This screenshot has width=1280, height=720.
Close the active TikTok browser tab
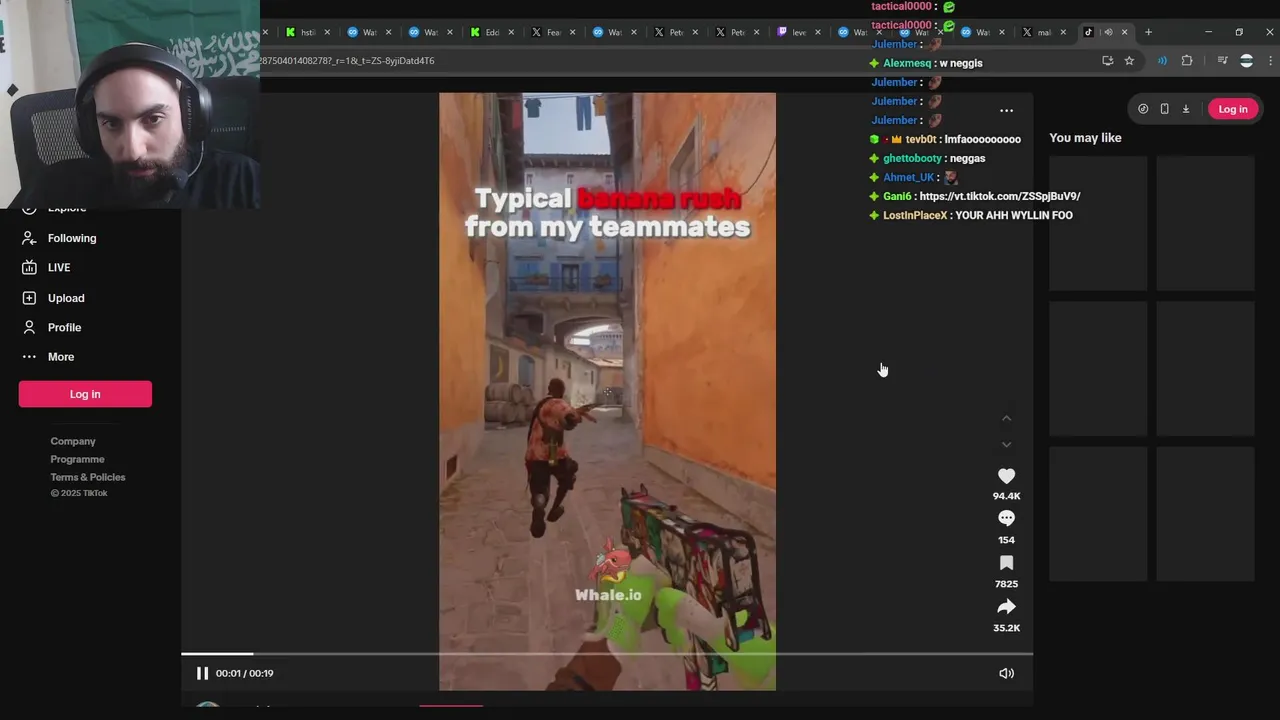click(1124, 32)
